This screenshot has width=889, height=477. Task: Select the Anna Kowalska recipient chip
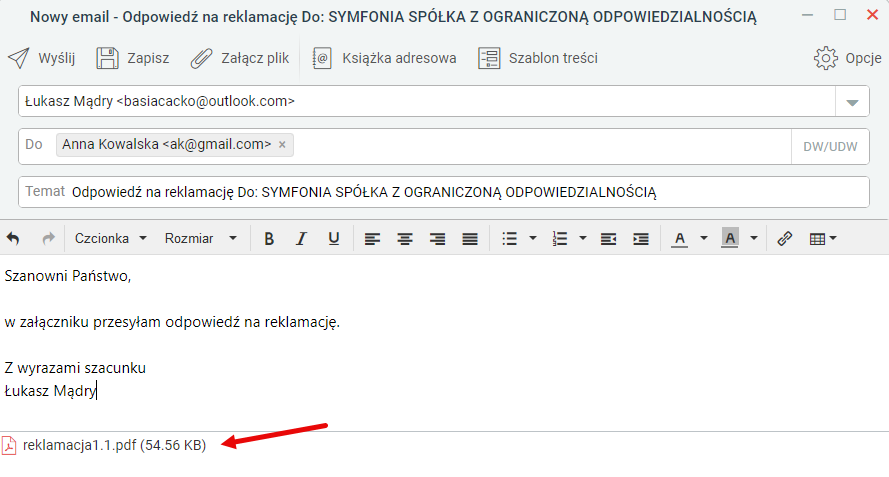[x=175, y=145]
